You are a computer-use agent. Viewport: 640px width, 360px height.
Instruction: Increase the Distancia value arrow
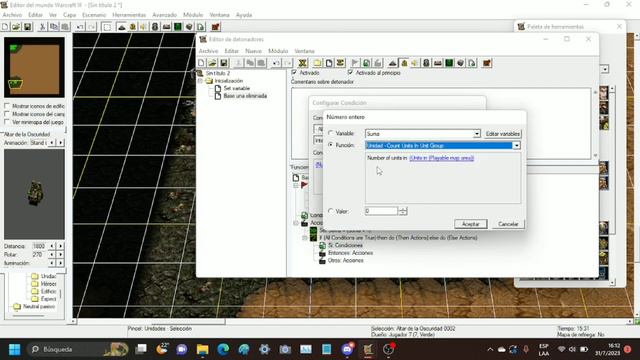click(60, 246)
